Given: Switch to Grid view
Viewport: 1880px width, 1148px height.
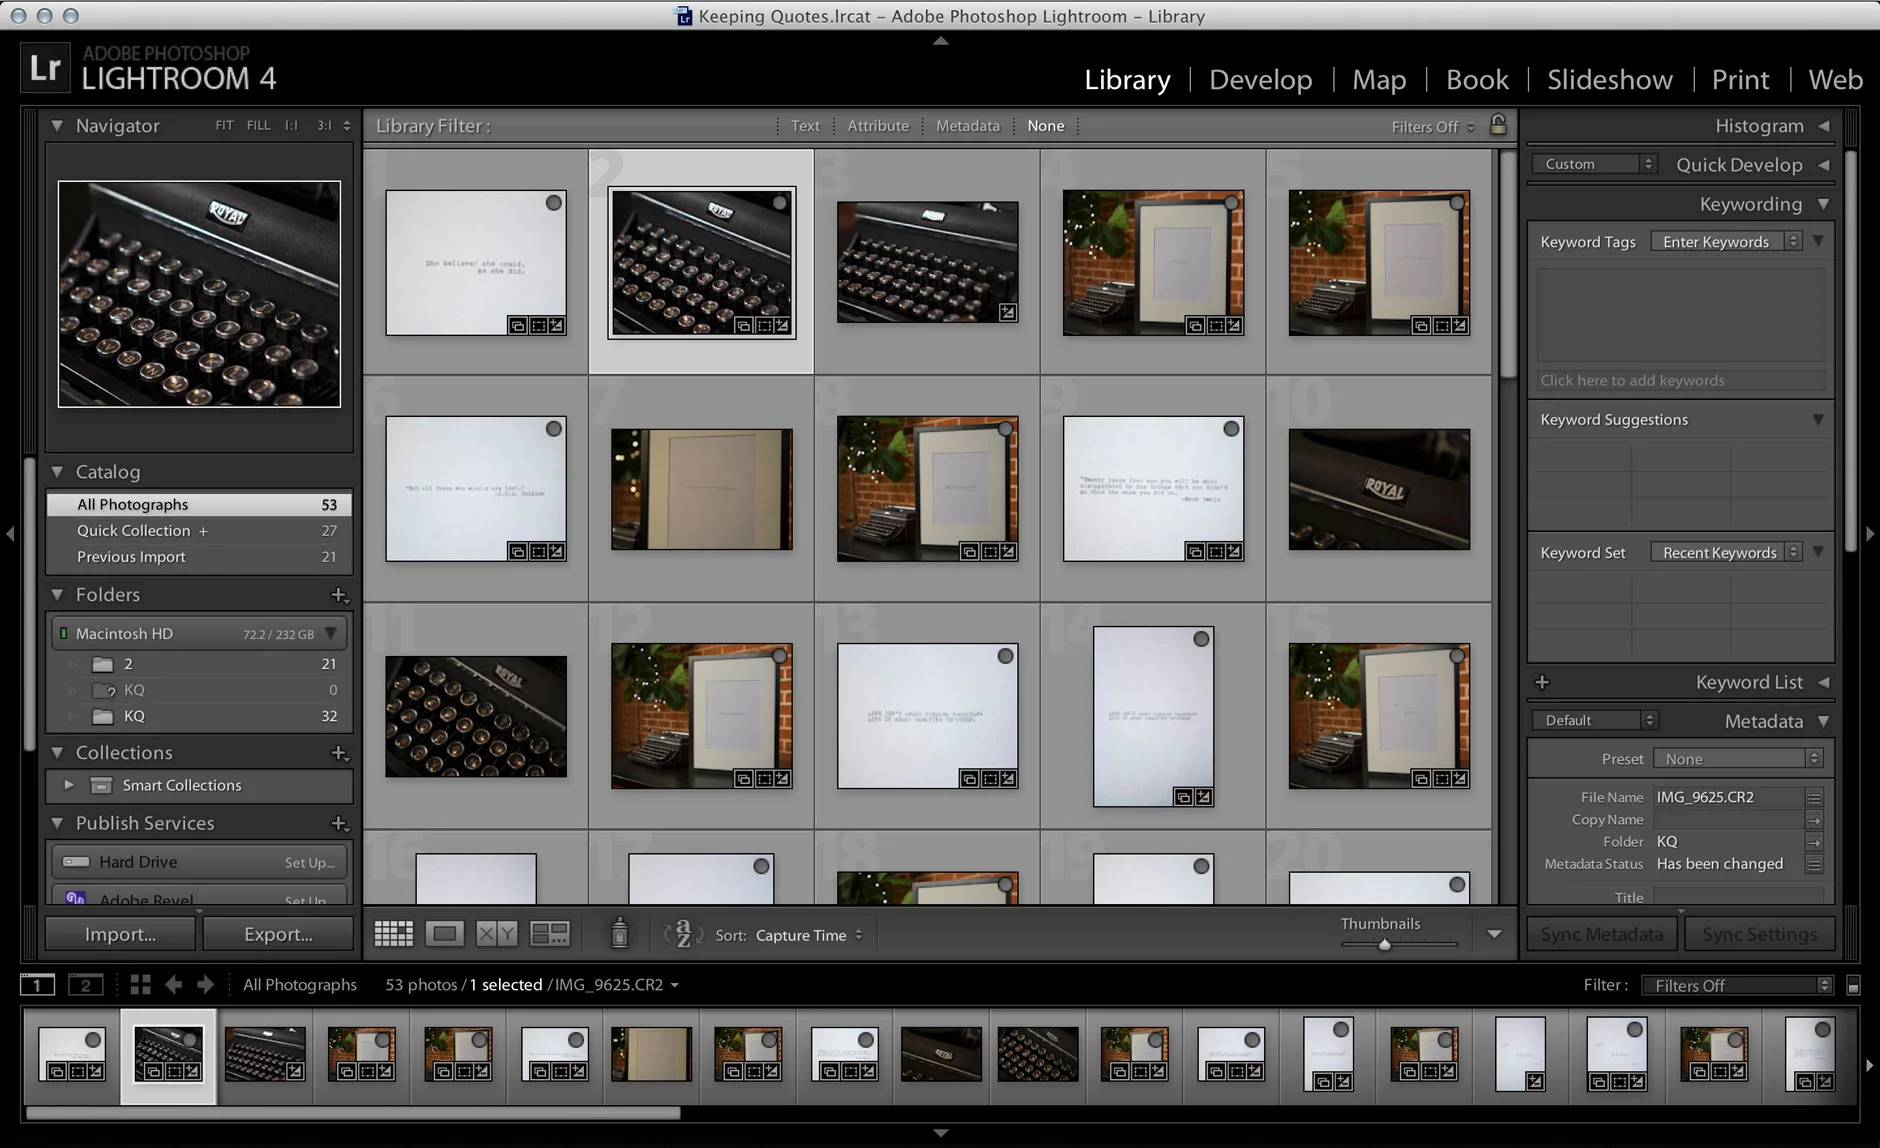Looking at the screenshot, I should click(x=393, y=934).
